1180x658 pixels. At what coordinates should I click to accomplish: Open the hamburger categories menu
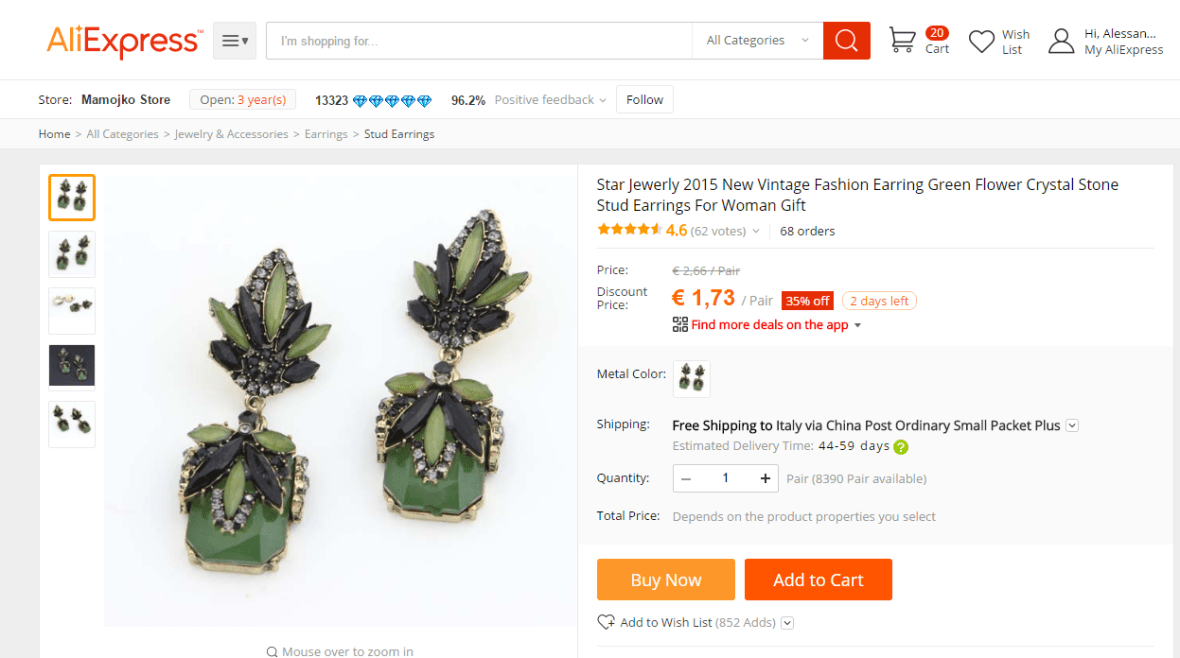[x=235, y=41]
